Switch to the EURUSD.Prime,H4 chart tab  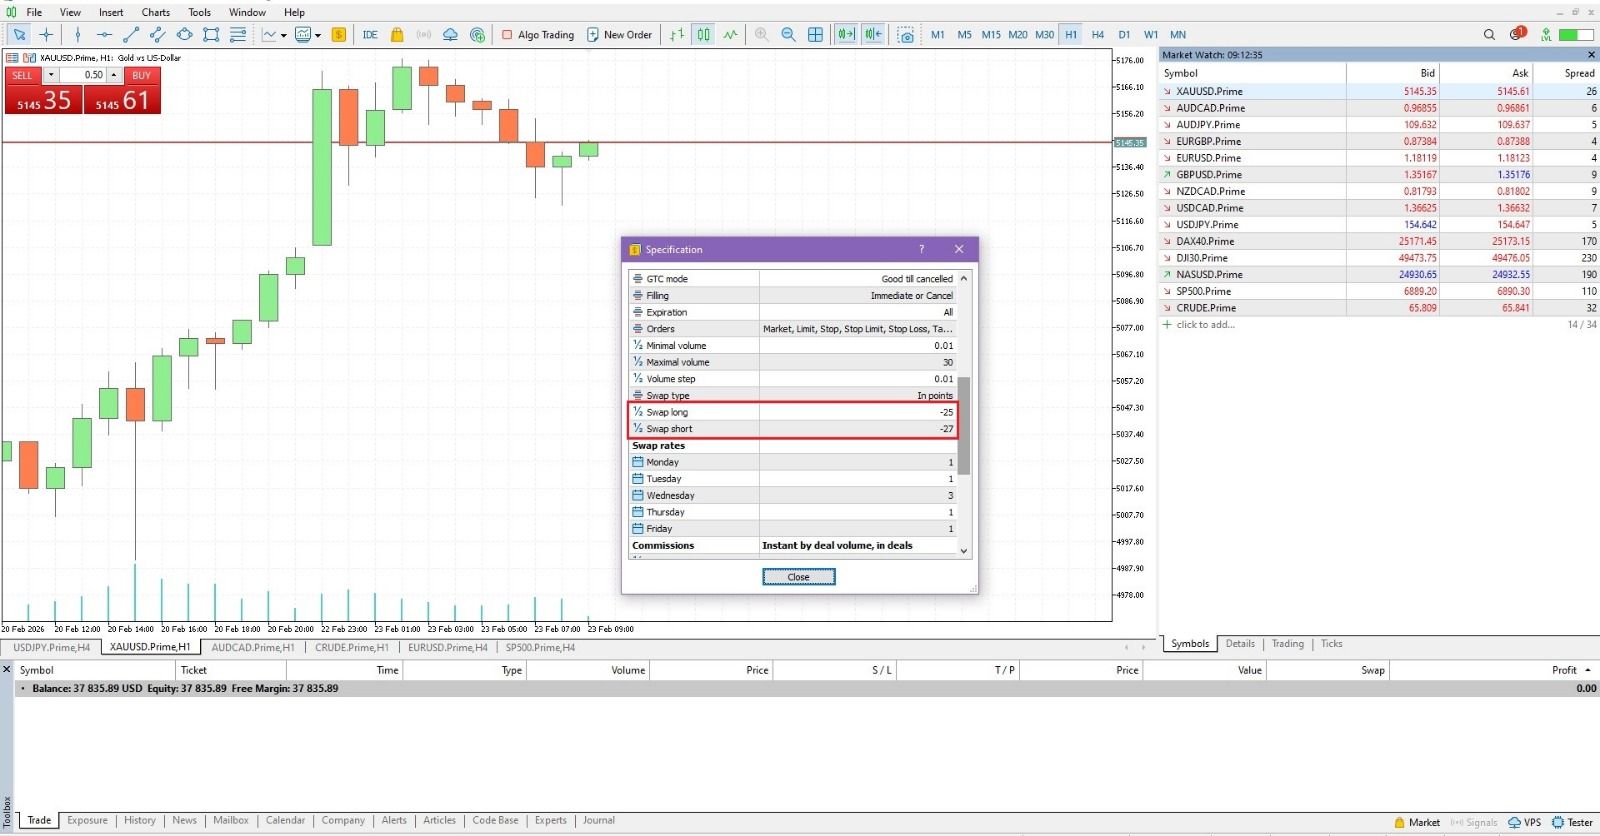[447, 647]
